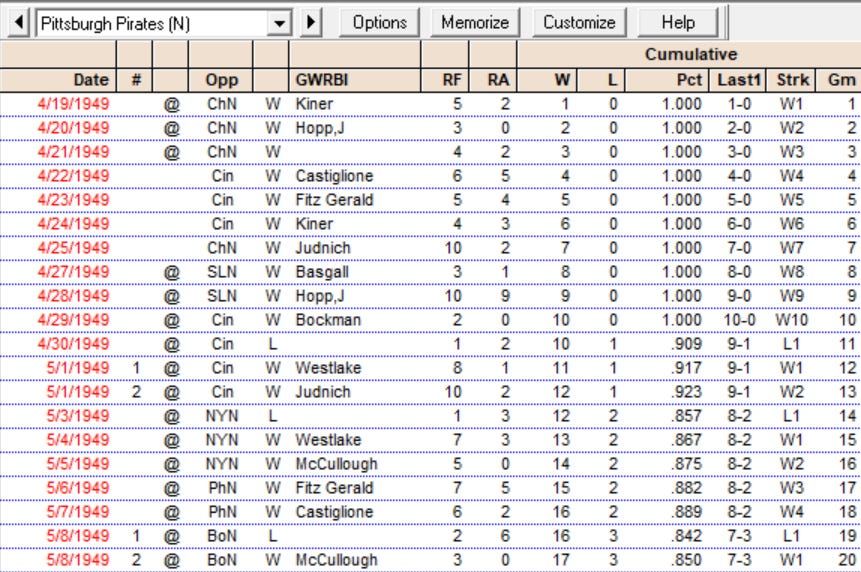
Task: Open Help
Action: (x=678, y=23)
